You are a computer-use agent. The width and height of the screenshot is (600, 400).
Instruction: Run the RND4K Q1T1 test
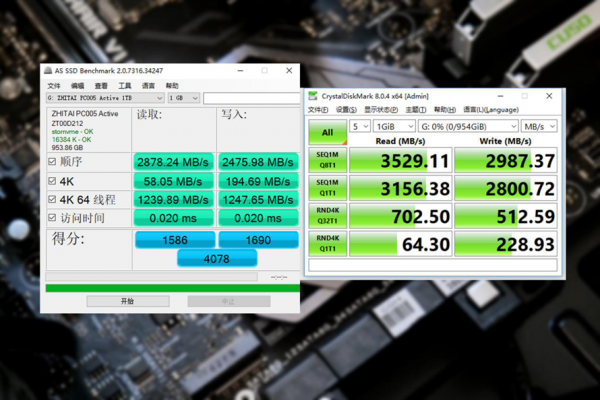(328, 243)
